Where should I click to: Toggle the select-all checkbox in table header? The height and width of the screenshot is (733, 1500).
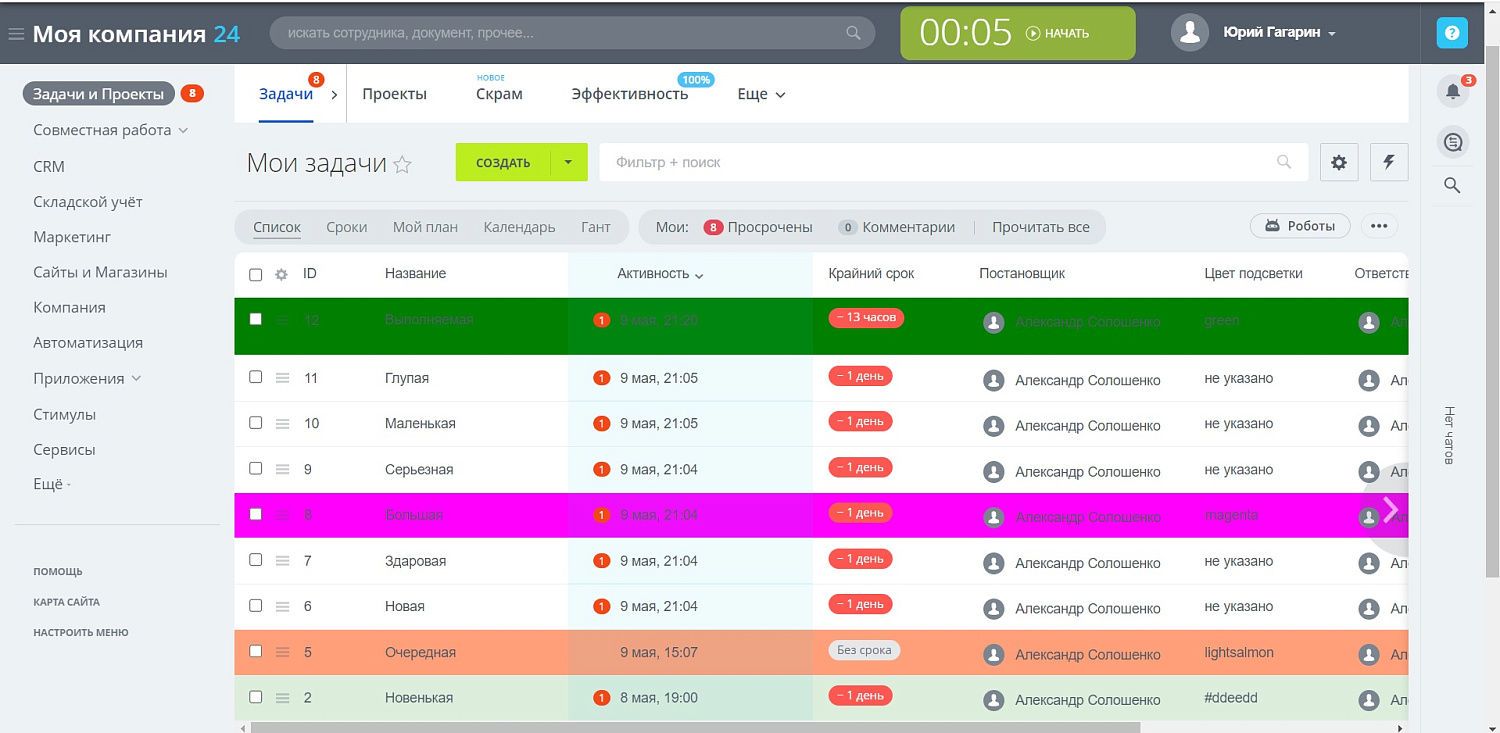tap(255, 274)
